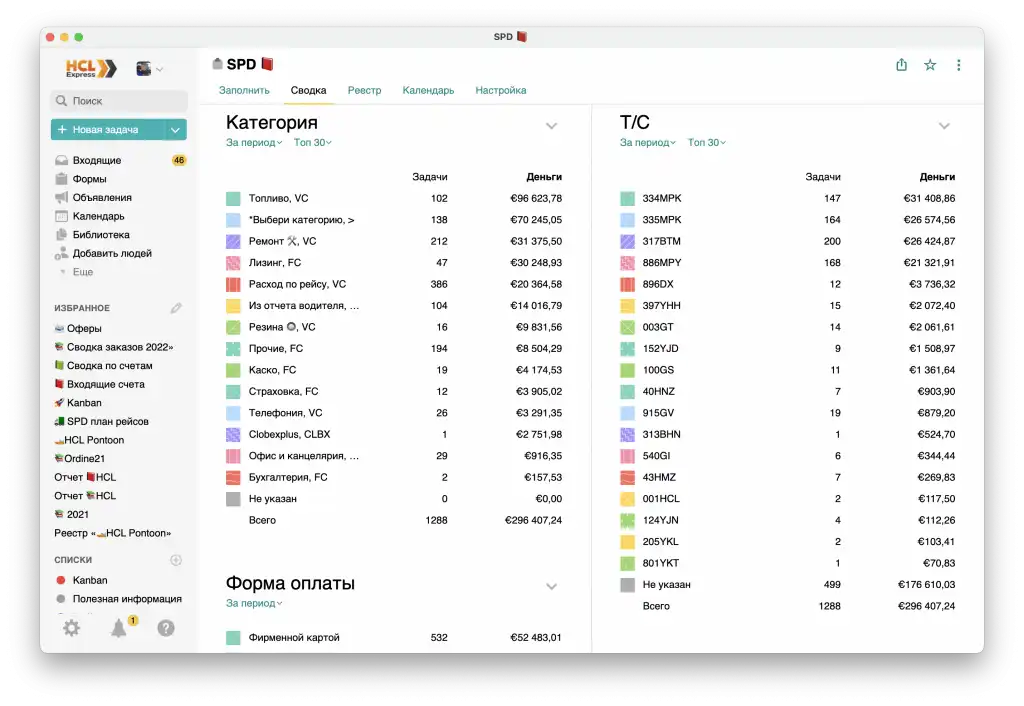Click the grey Полезная информация dot
The image size is (1024, 706).
point(61,598)
